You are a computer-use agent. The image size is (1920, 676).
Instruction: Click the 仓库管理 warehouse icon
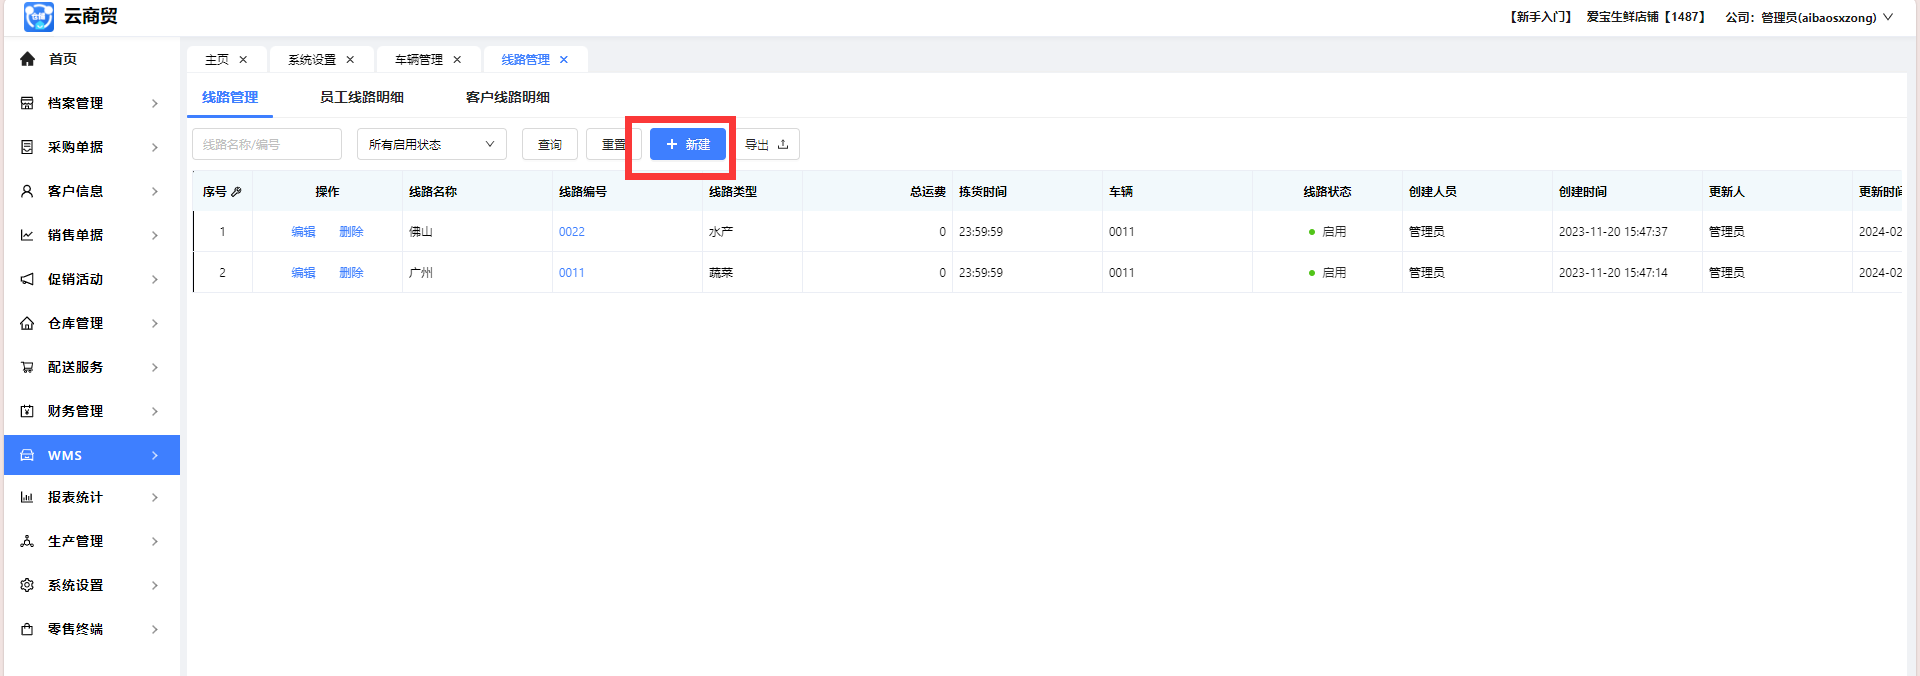click(x=27, y=323)
